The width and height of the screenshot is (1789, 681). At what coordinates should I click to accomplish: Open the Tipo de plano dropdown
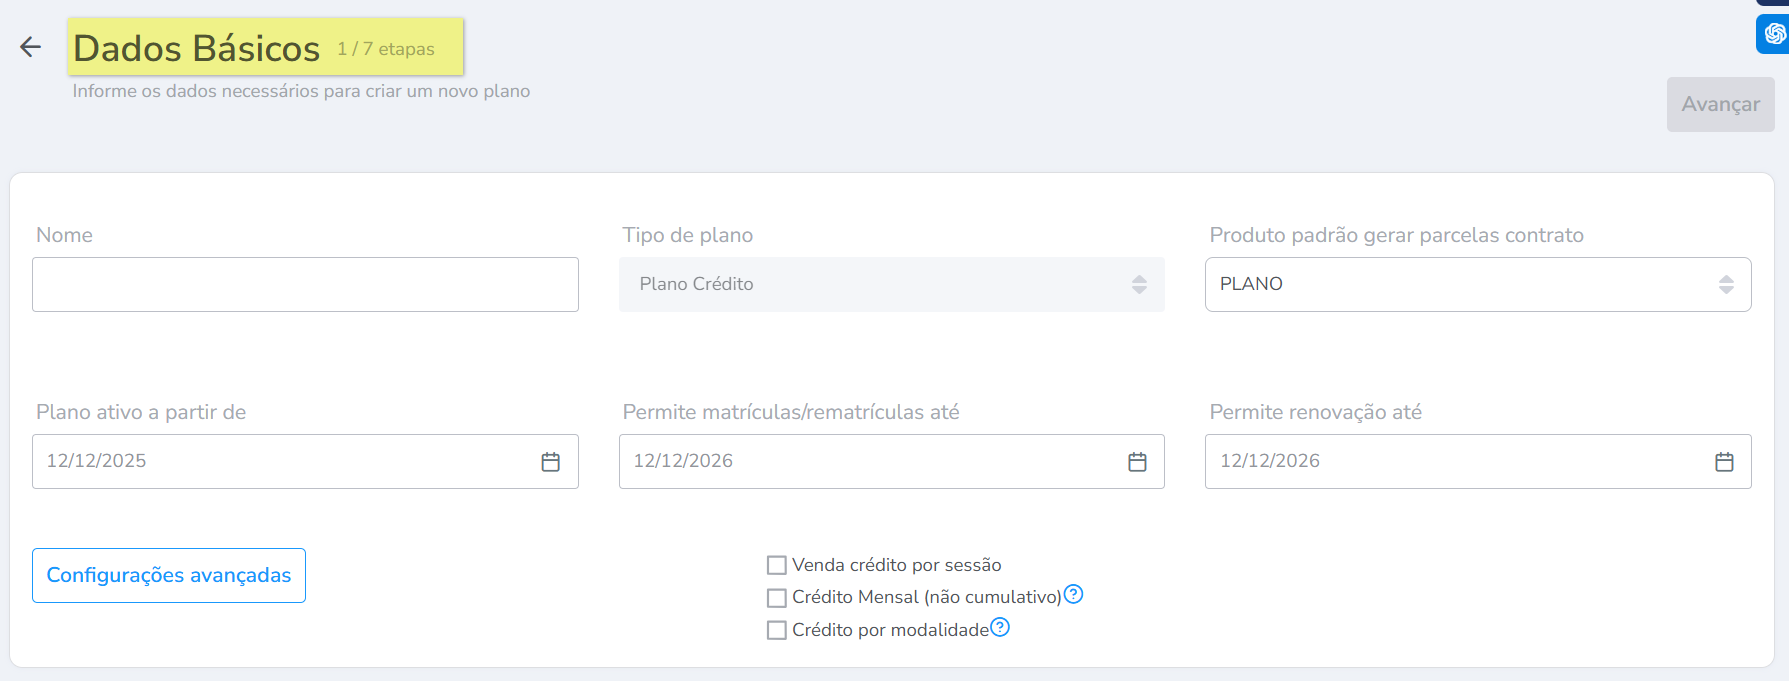tap(891, 284)
